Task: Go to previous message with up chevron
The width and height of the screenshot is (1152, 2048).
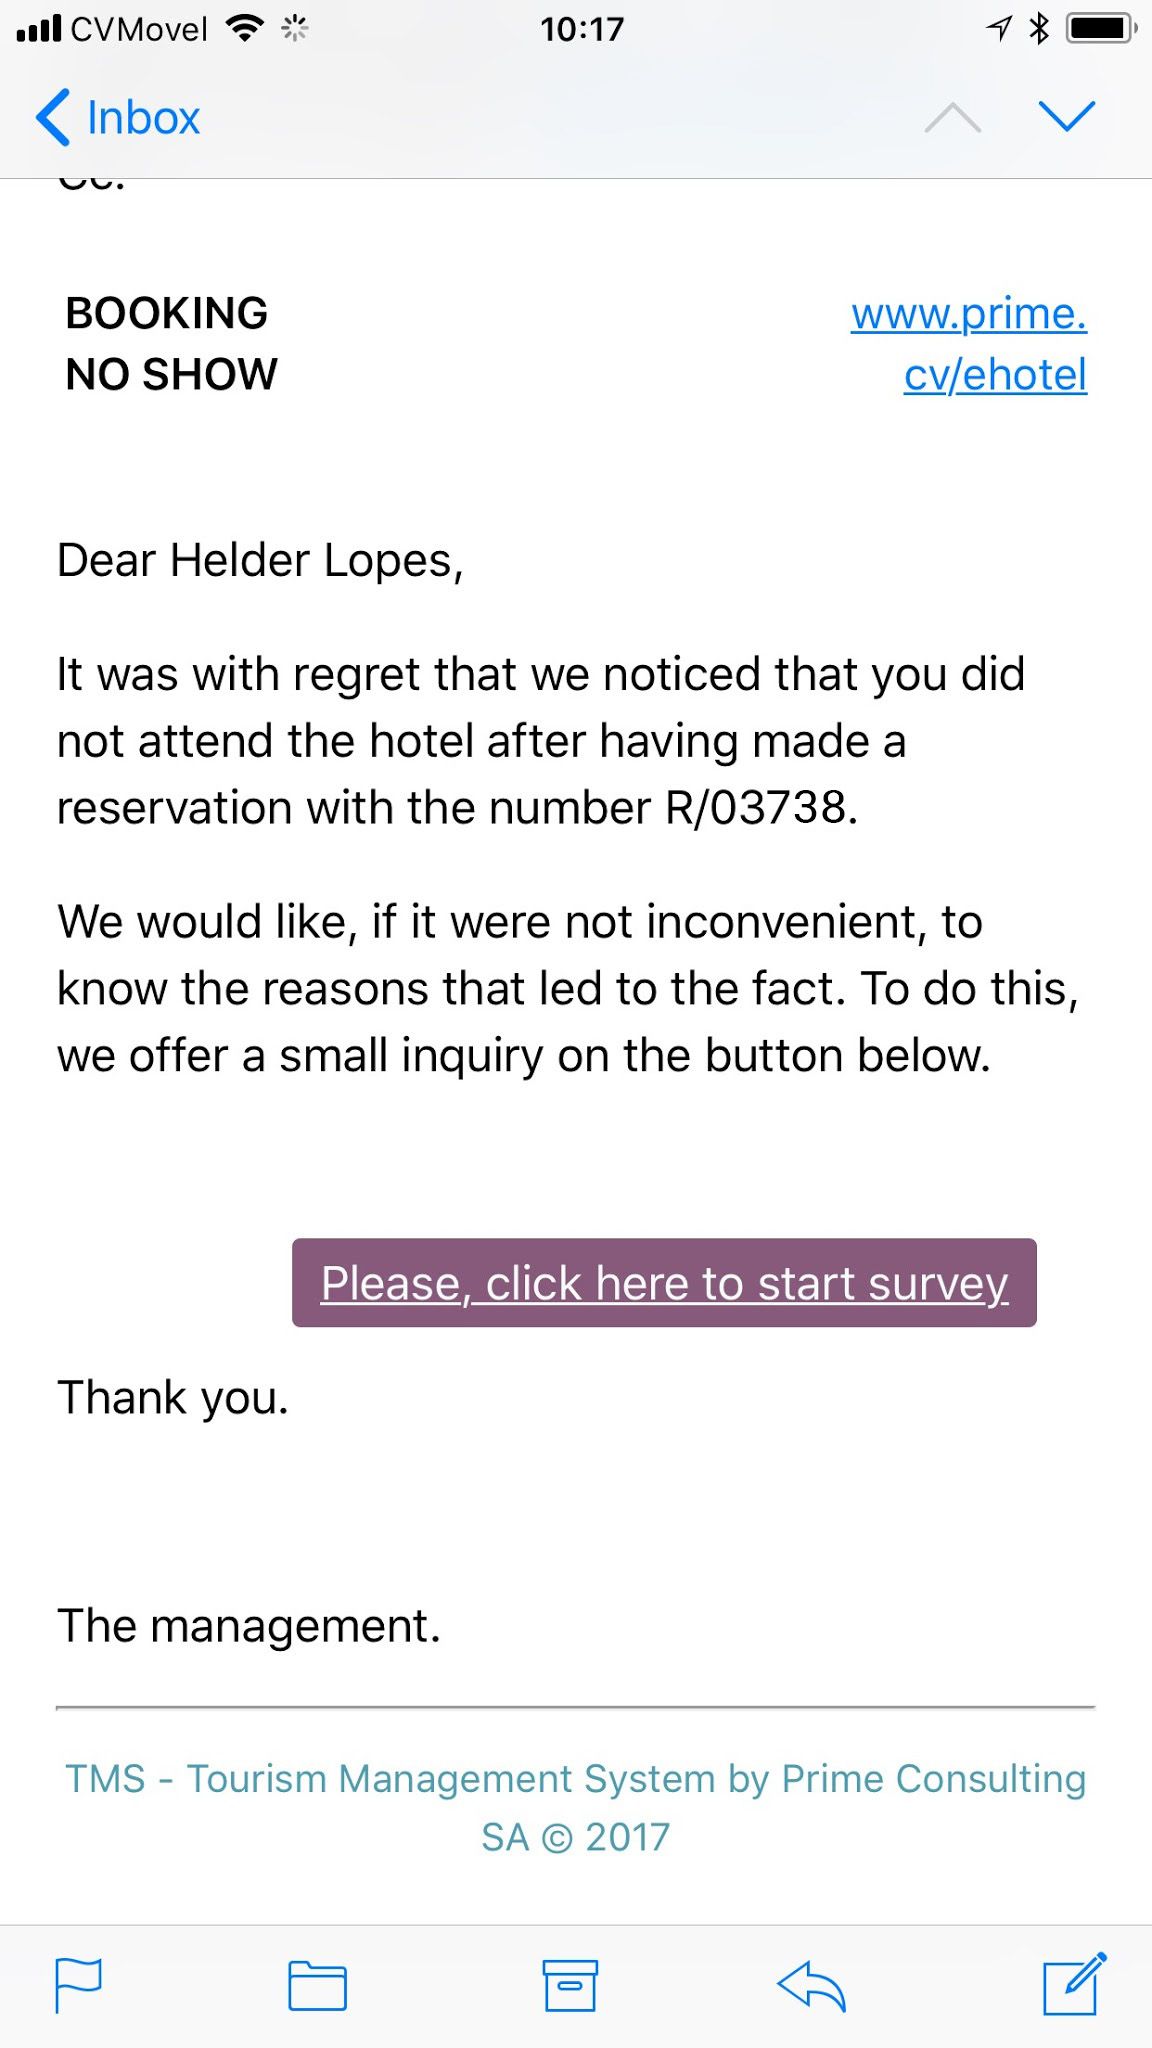Action: coord(952,117)
